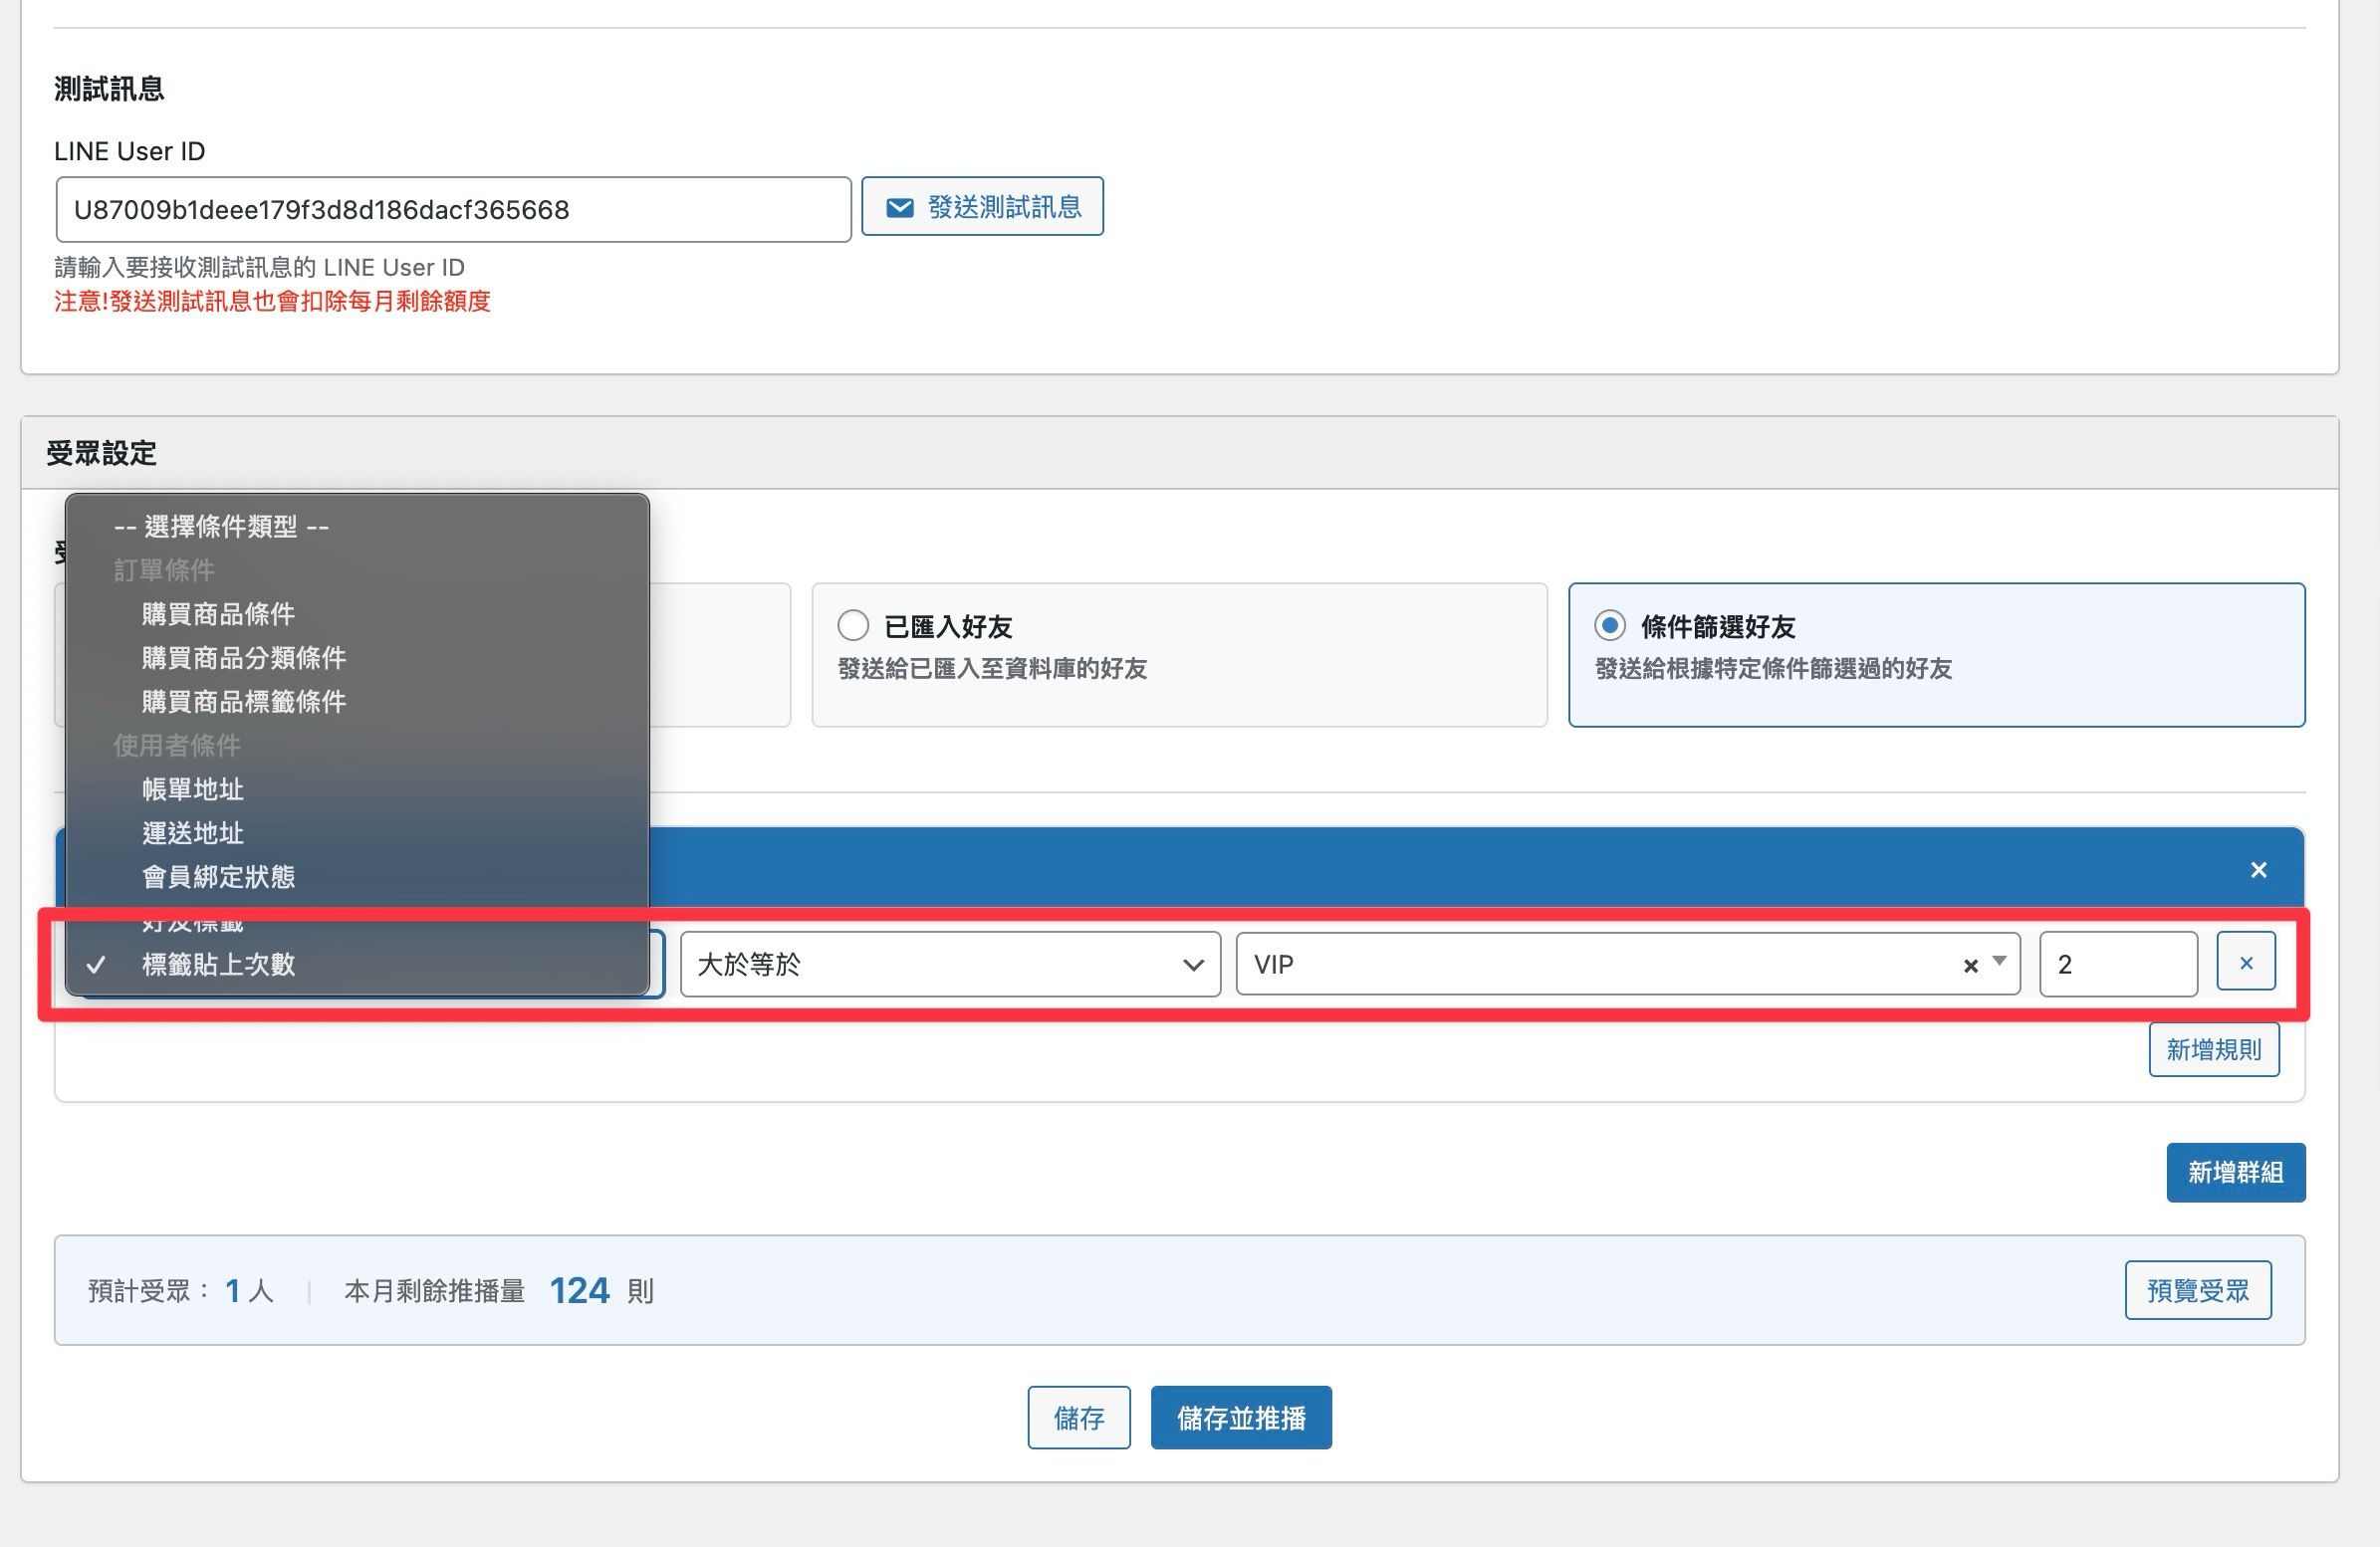This screenshot has height=1547, width=2380.
Task: Click the 儲存並推播 button
Action: click(1240, 1418)
